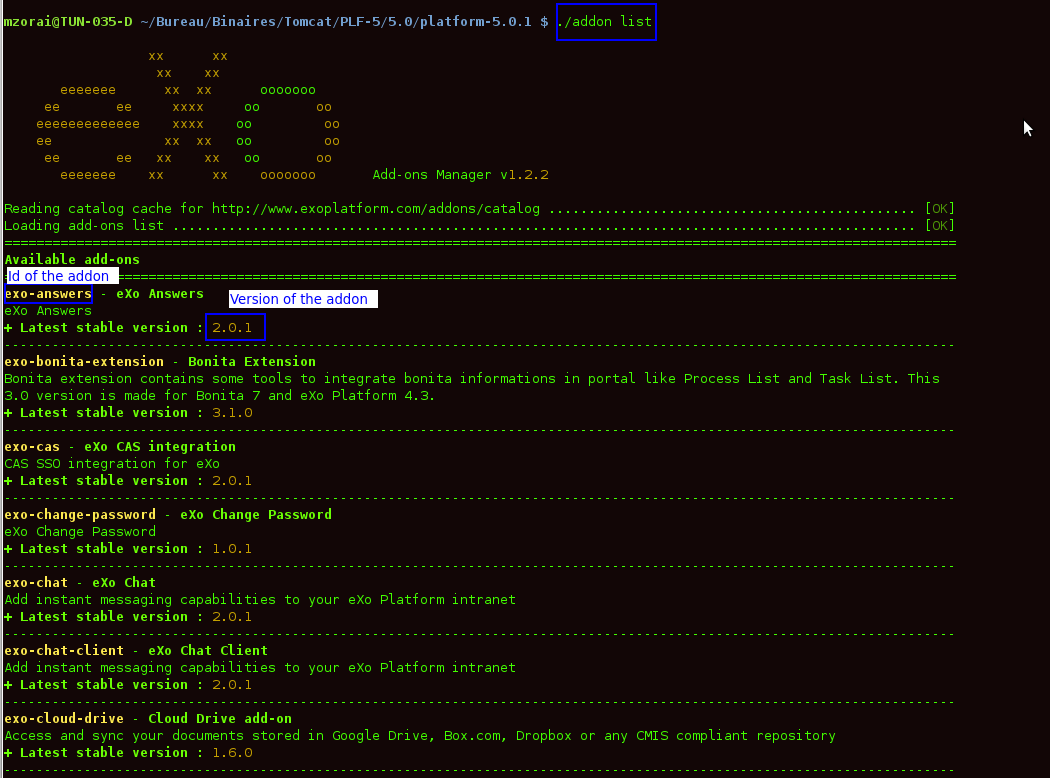This screenshot has width=1050, height=778.
Task: Click the 'Cloud Drive add-on' title
Action: coord(220,718)
